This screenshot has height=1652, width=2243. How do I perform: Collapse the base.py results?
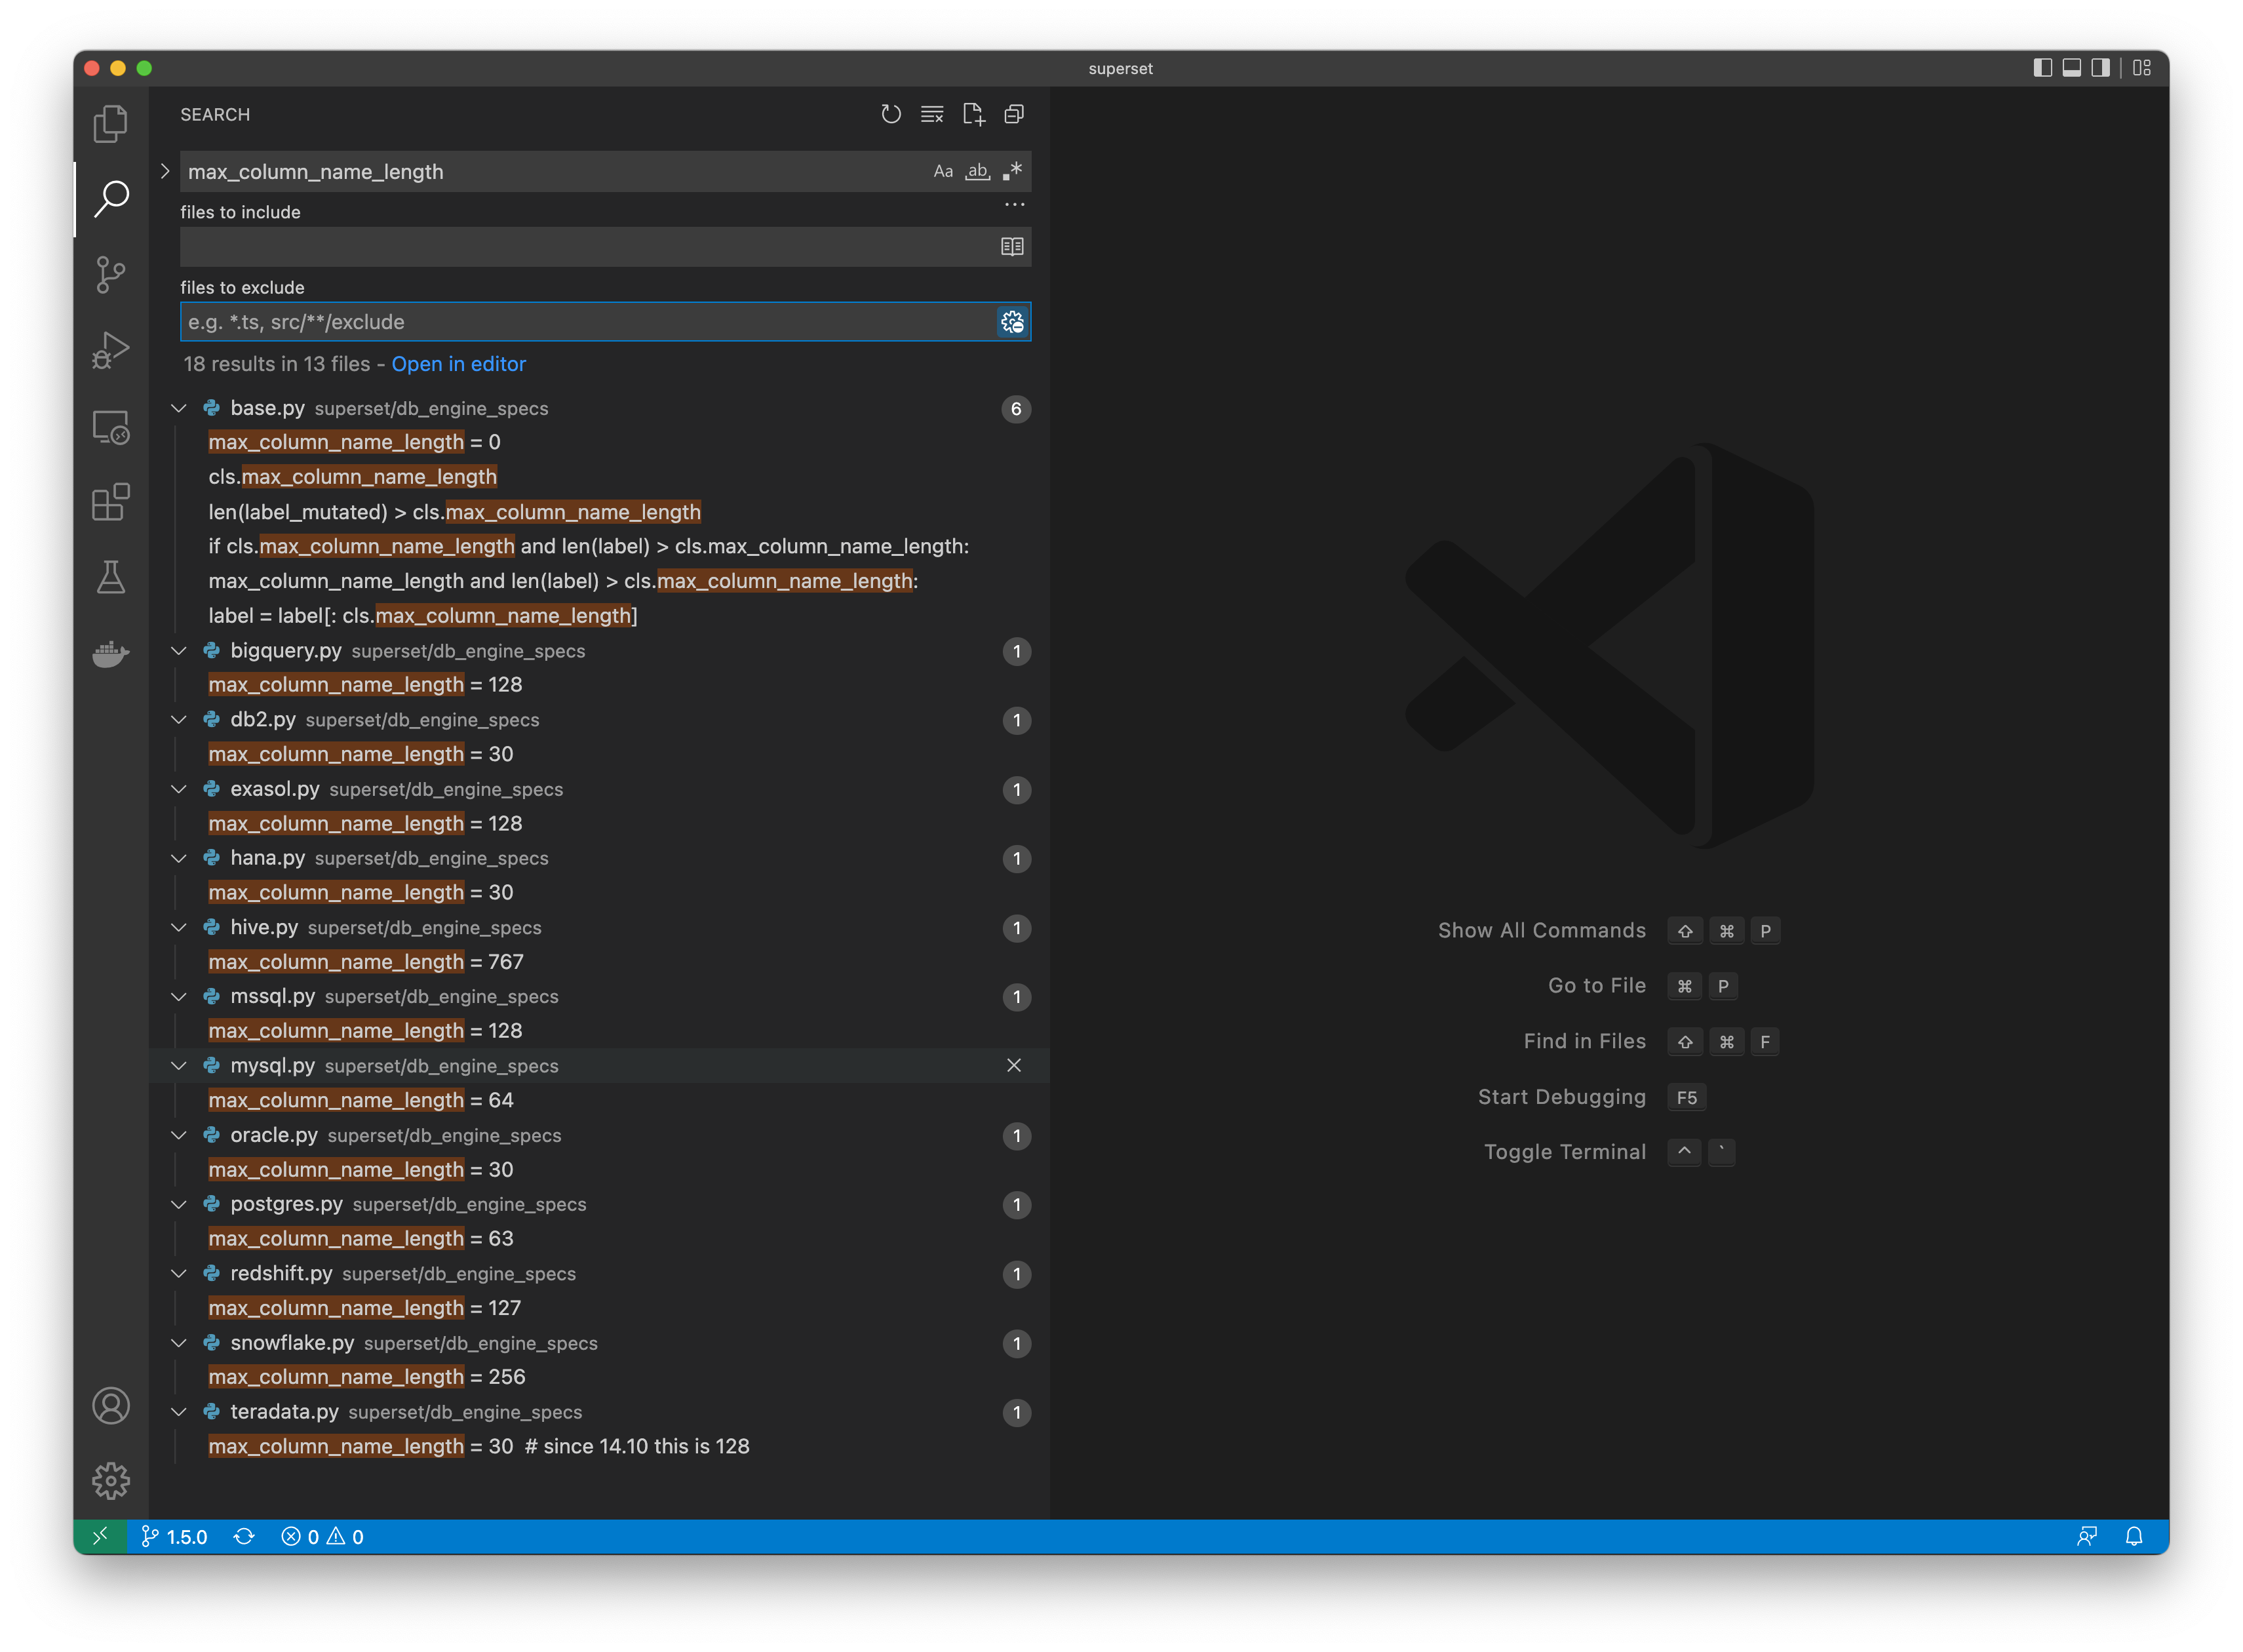(x=179, y=408)
